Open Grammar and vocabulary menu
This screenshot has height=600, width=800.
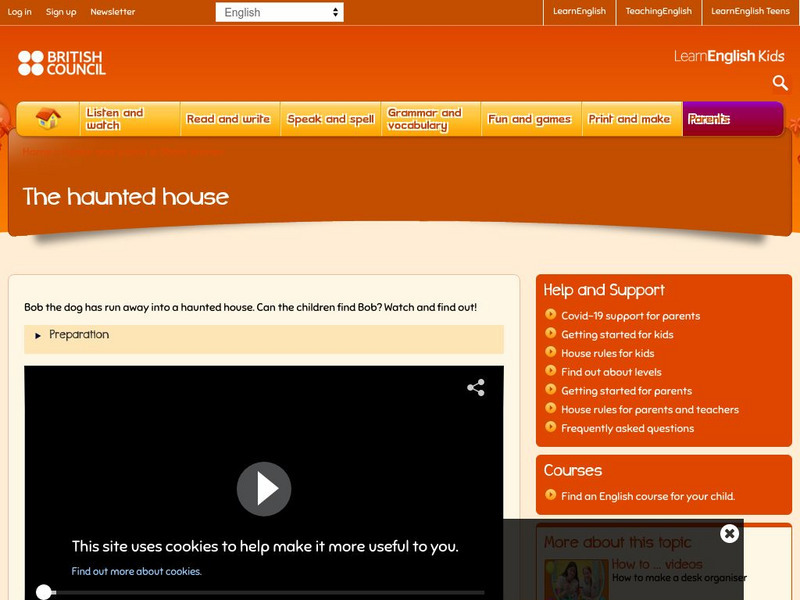431,119
